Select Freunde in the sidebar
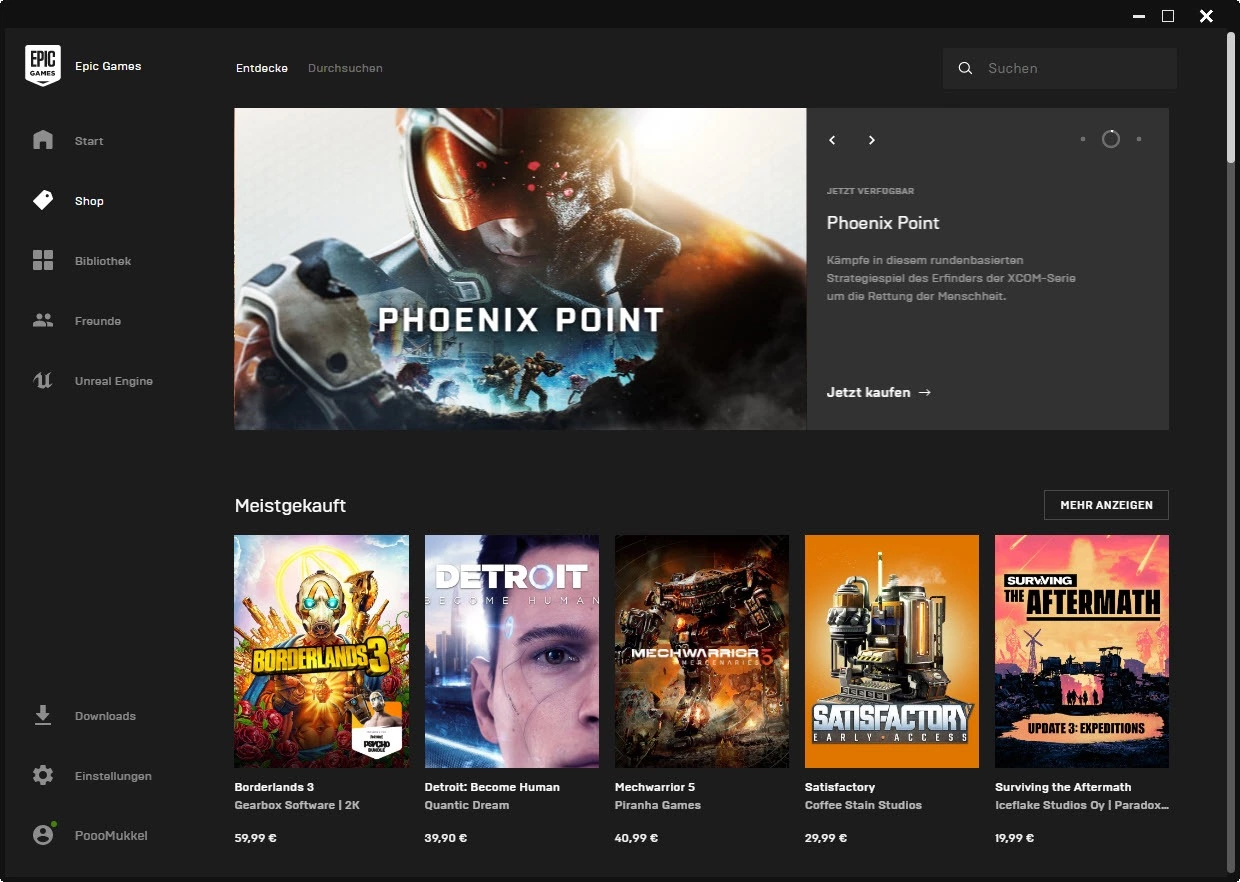The height and width of the screenshot is (882, 1240). [98, 321]
